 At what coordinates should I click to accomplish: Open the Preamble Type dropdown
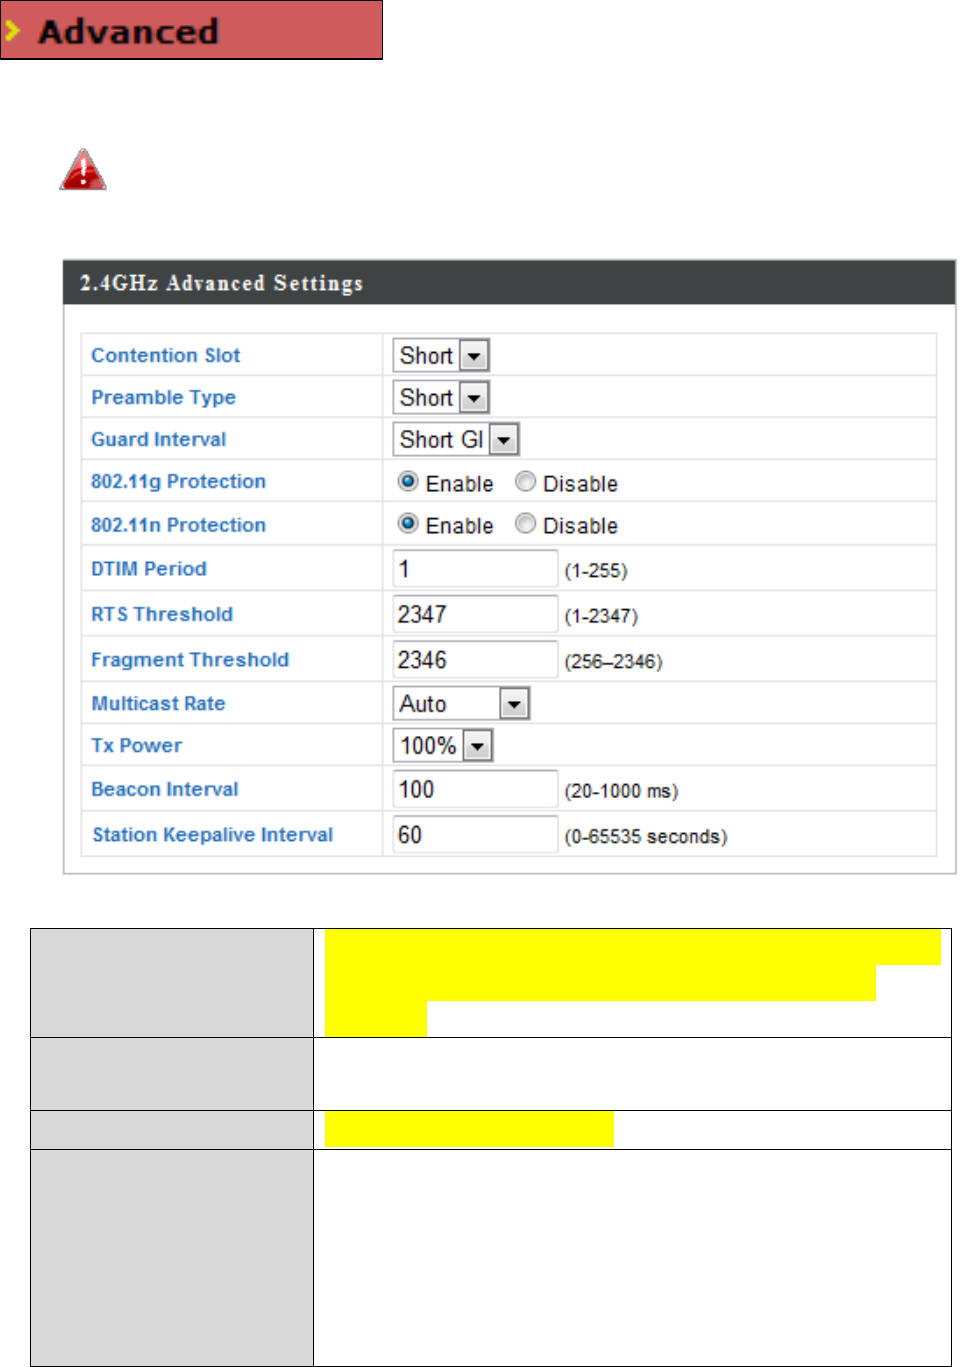tap(441, 397)
